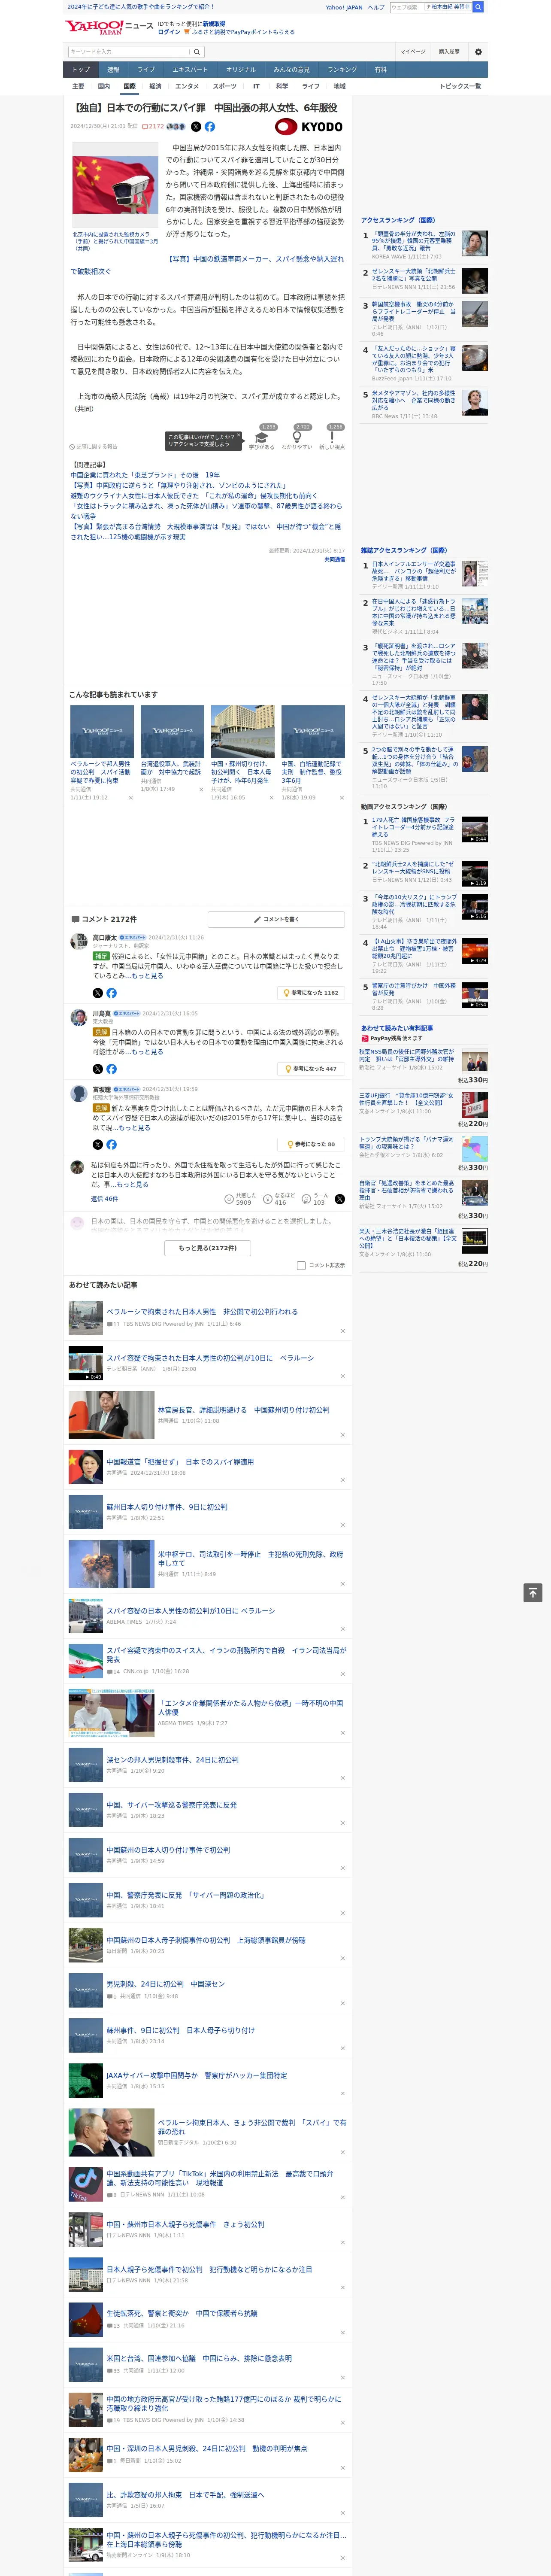Open the 2172 comment count bubble icon
This screenshot has height=2576, width=551.
coord(153,127)
